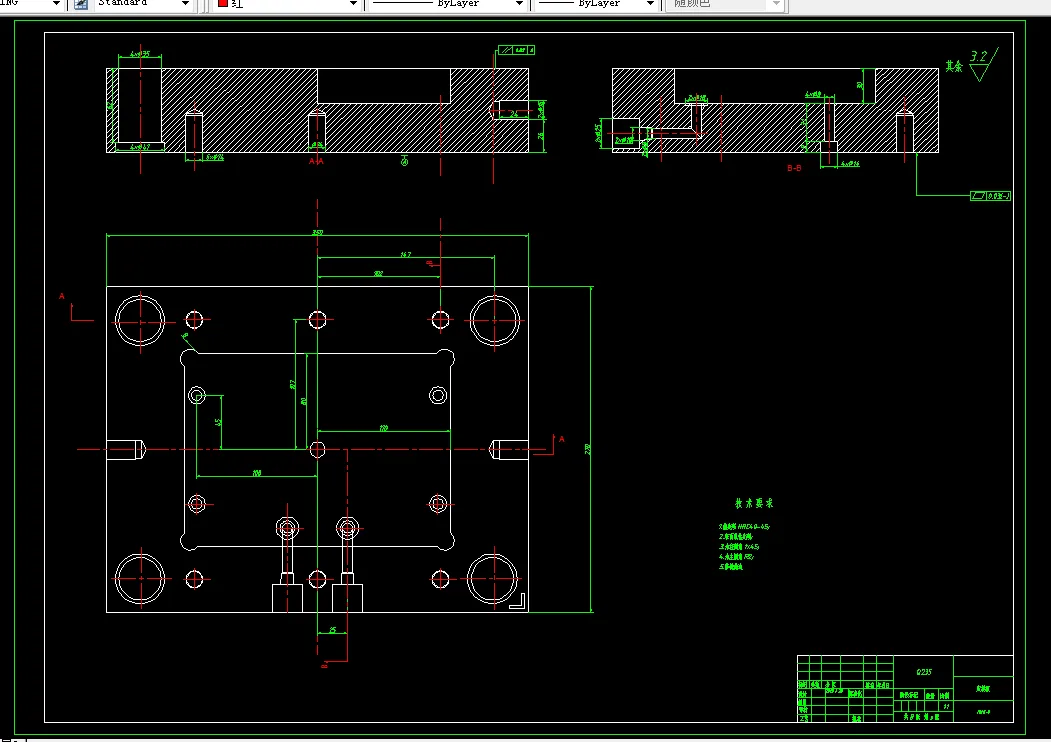Expand the leftmost dropdown ending in "ING"
Screen dimensions: 1051x742
pyautogui.click(x=32, y=4)
